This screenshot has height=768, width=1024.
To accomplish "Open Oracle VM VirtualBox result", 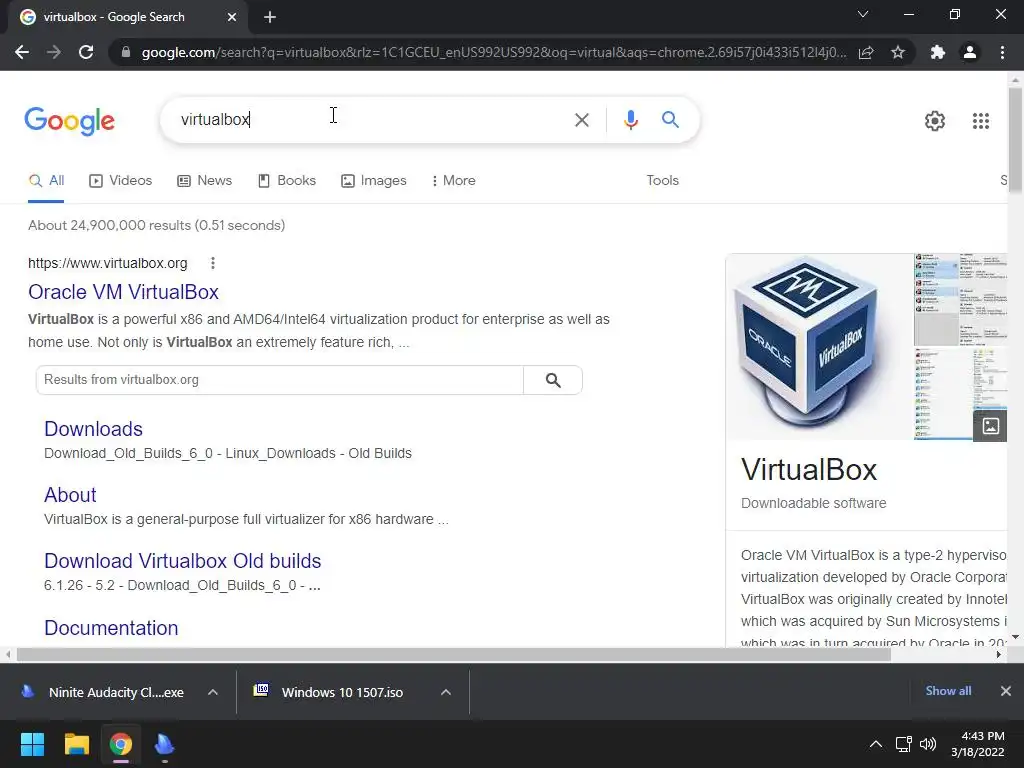I will pyautogui.click(x=123, y=292).
